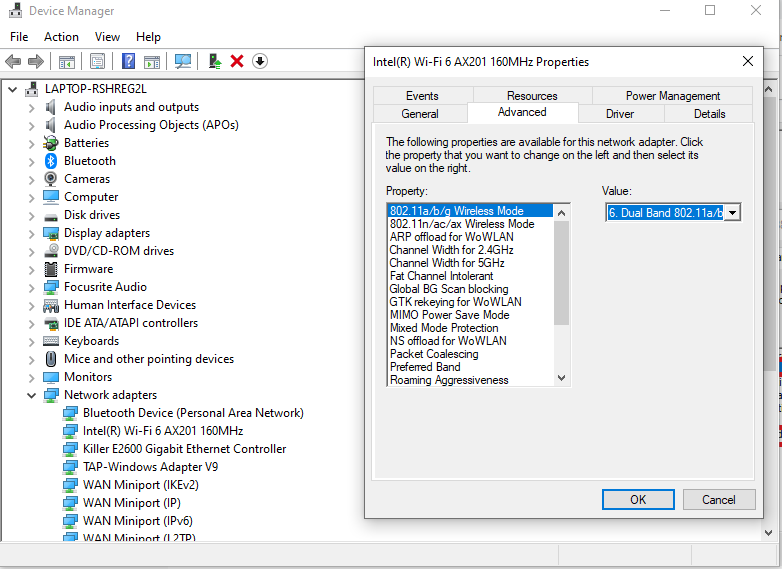The image size is (782, 569).
Task: Select Intel(R) Wi-Fi 6 AX201 160MHz device
Action: click(x=163, y=431)
